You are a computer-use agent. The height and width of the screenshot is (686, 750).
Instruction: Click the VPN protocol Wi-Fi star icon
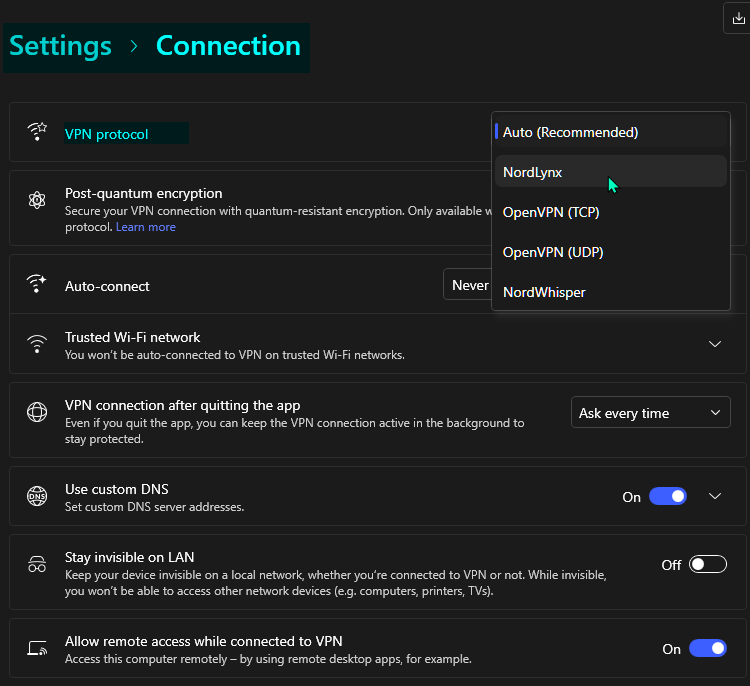pos(37,132)
